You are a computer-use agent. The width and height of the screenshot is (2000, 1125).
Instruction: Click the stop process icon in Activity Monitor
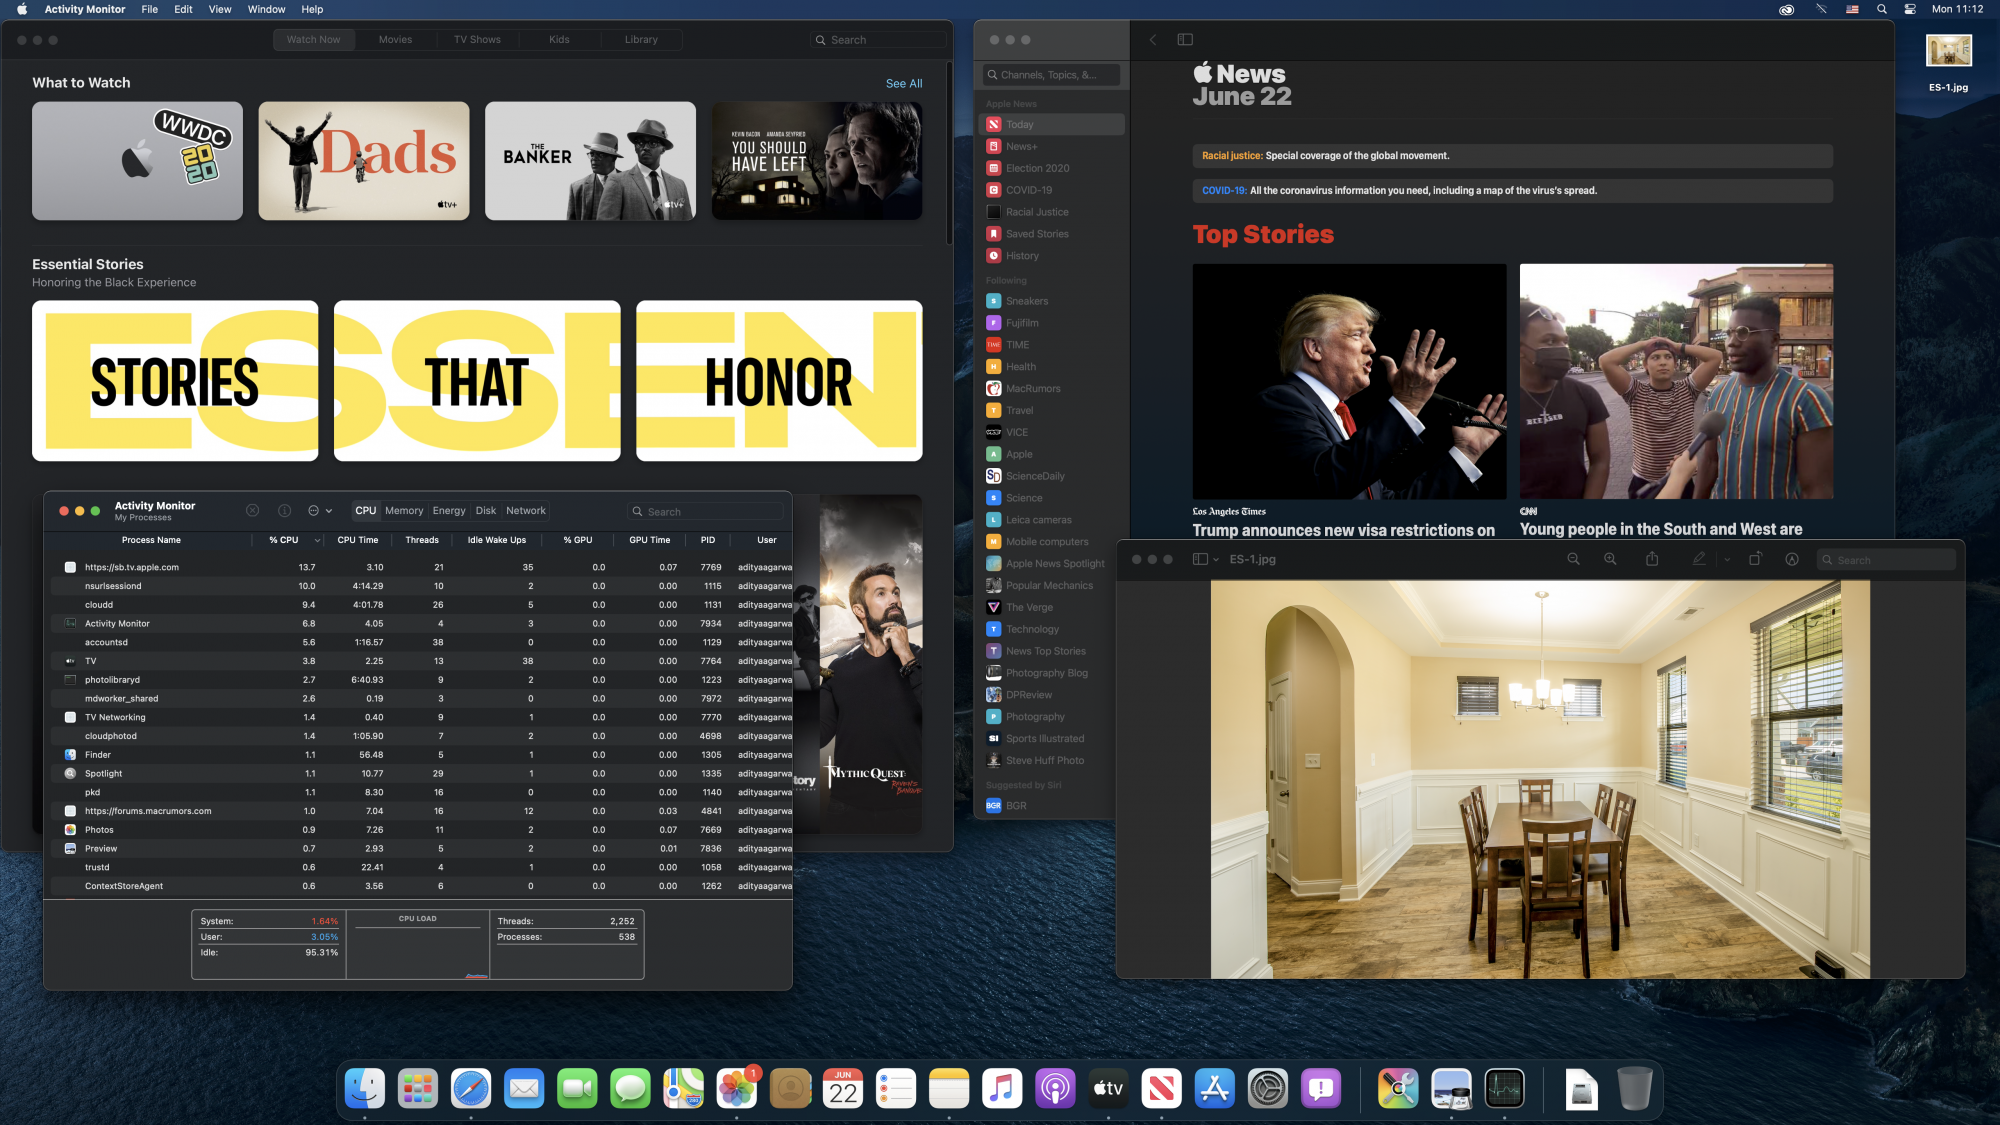coord(253,511)
